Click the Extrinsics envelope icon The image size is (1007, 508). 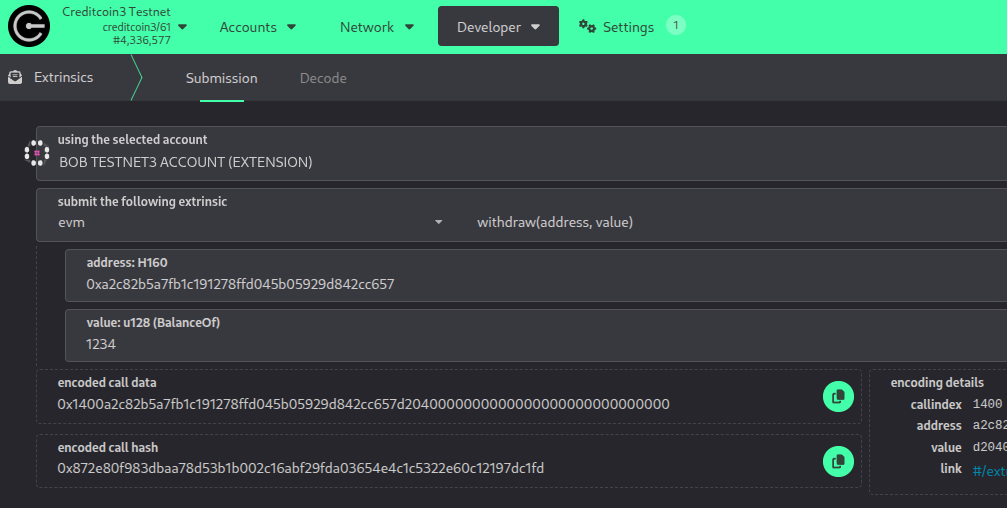(15, 77)
